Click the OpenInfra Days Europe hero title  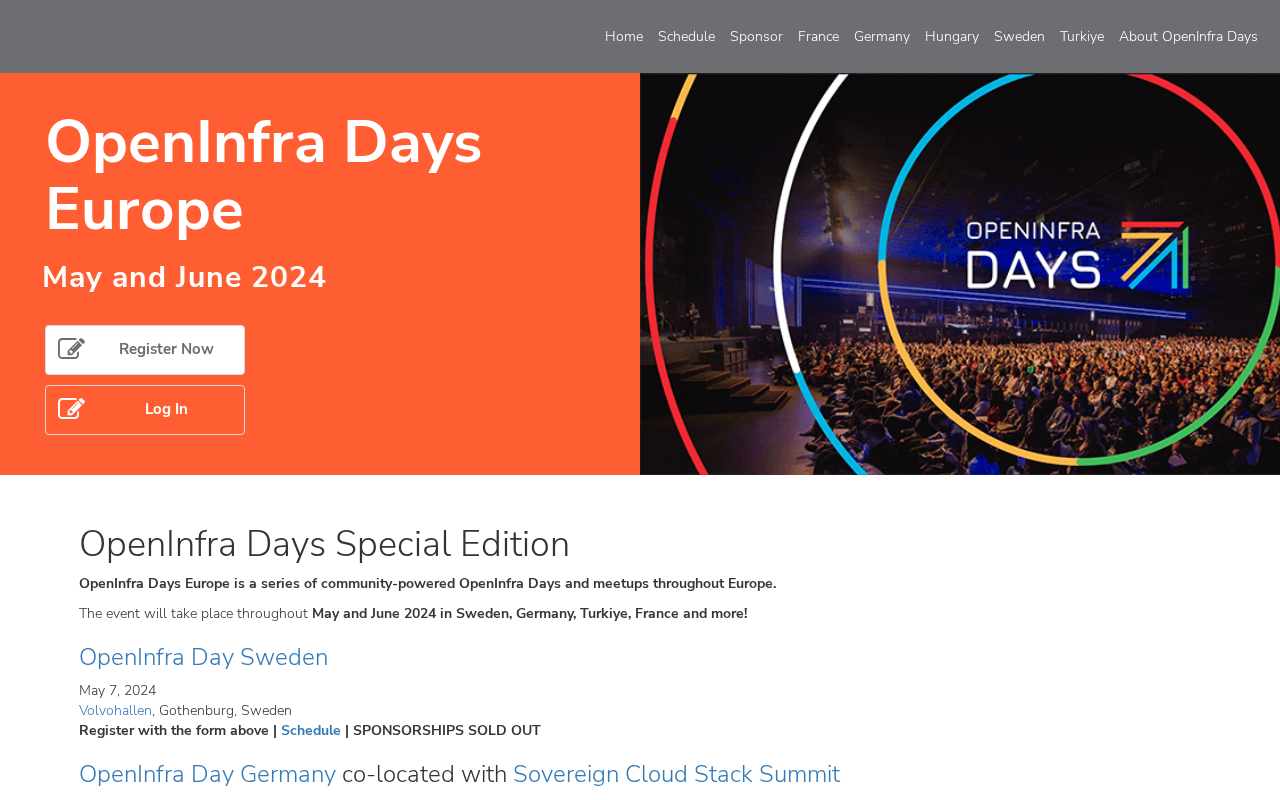(x=264, y=175)
